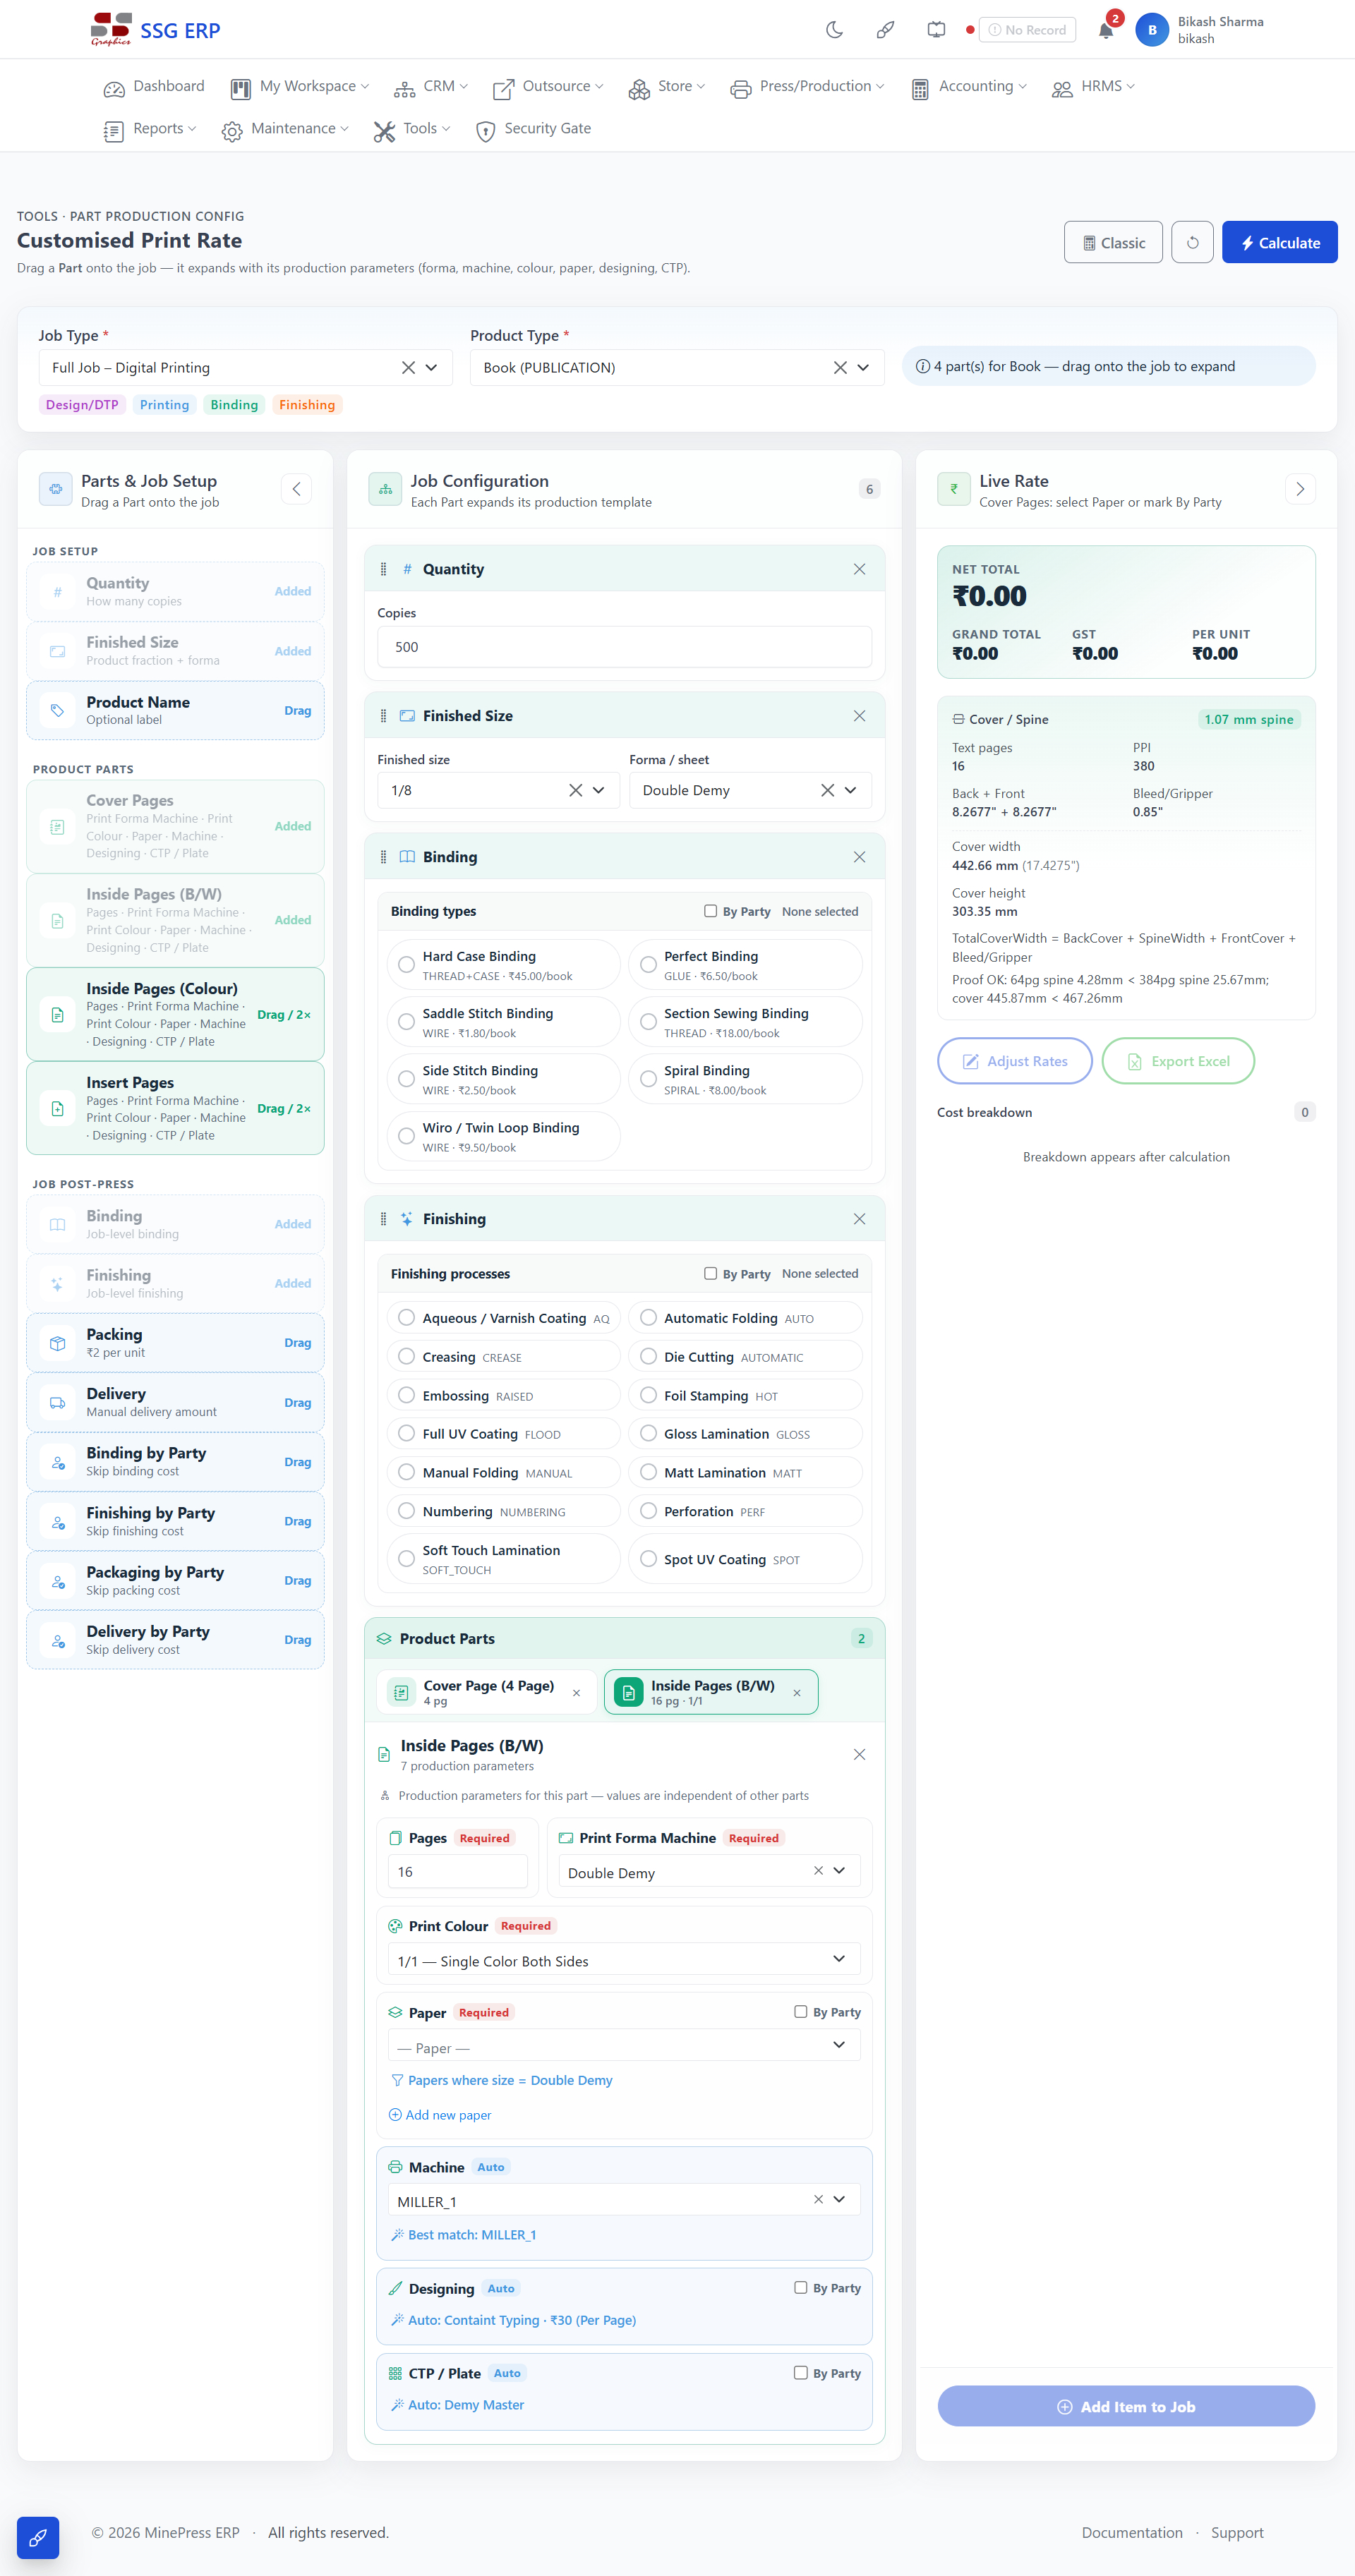Open the Press/Production menu
The image size is (1355, 2576).
tap(807, 87)
